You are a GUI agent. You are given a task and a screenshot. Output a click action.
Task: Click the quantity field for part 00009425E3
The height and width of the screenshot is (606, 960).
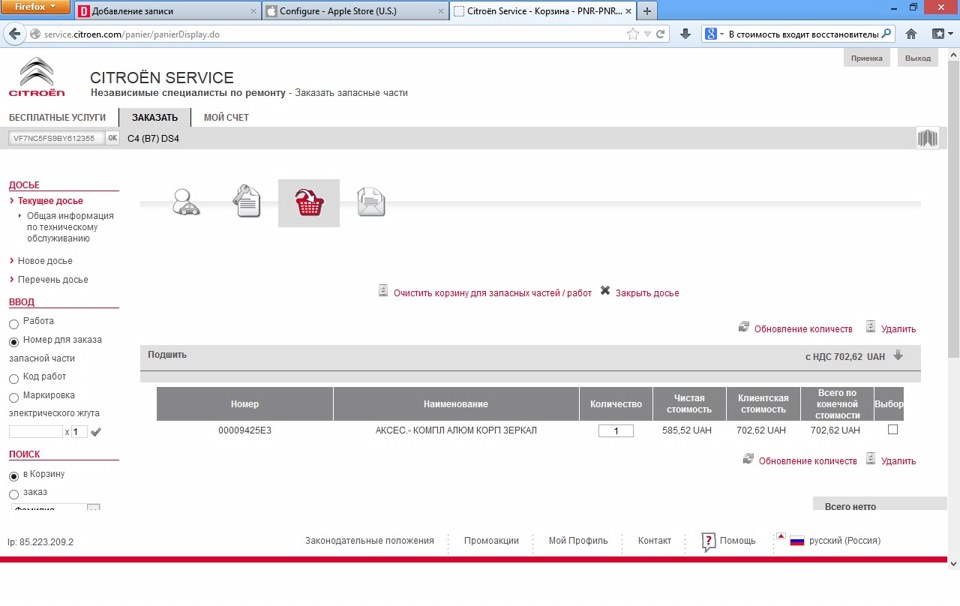click(x=616, y=431)
